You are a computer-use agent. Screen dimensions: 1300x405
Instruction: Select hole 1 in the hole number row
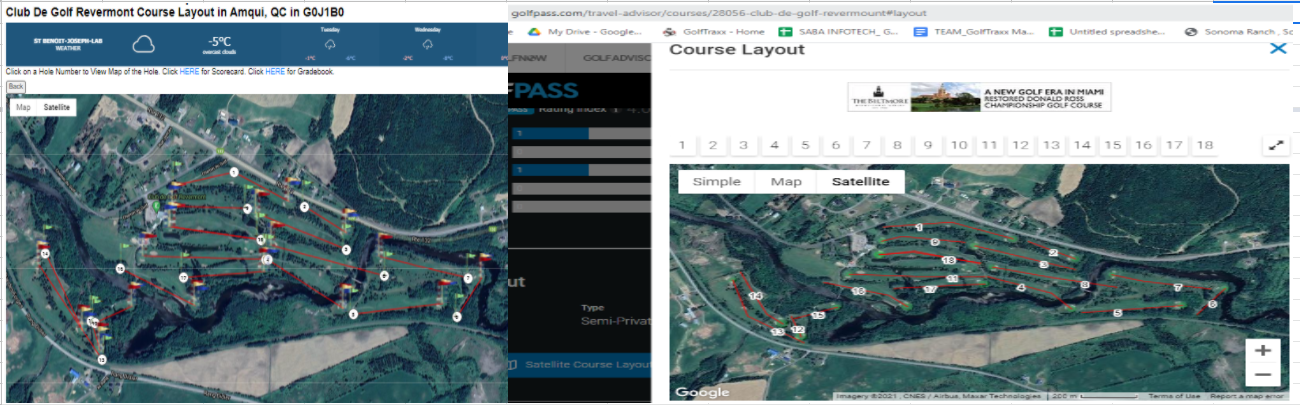682,145
